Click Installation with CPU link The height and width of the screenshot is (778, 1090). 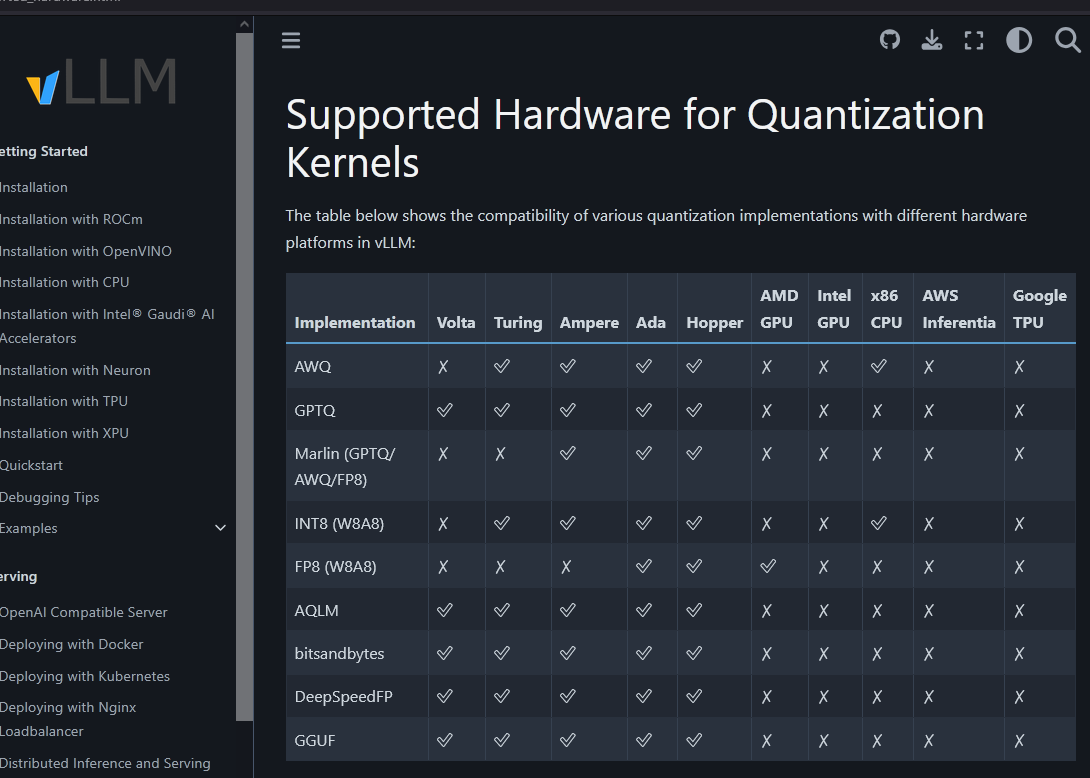pyautogui.click(x=65, y=282)
